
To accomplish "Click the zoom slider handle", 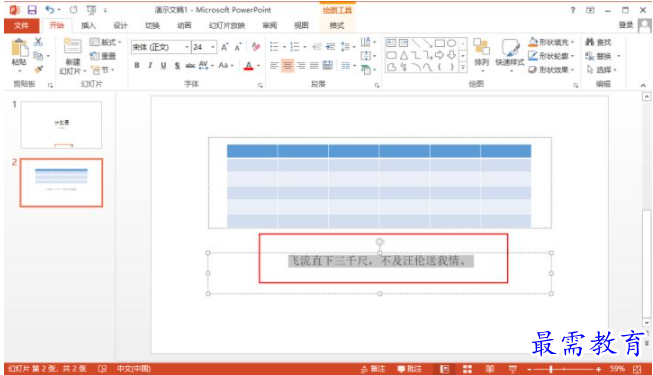I will pos(551,369).
